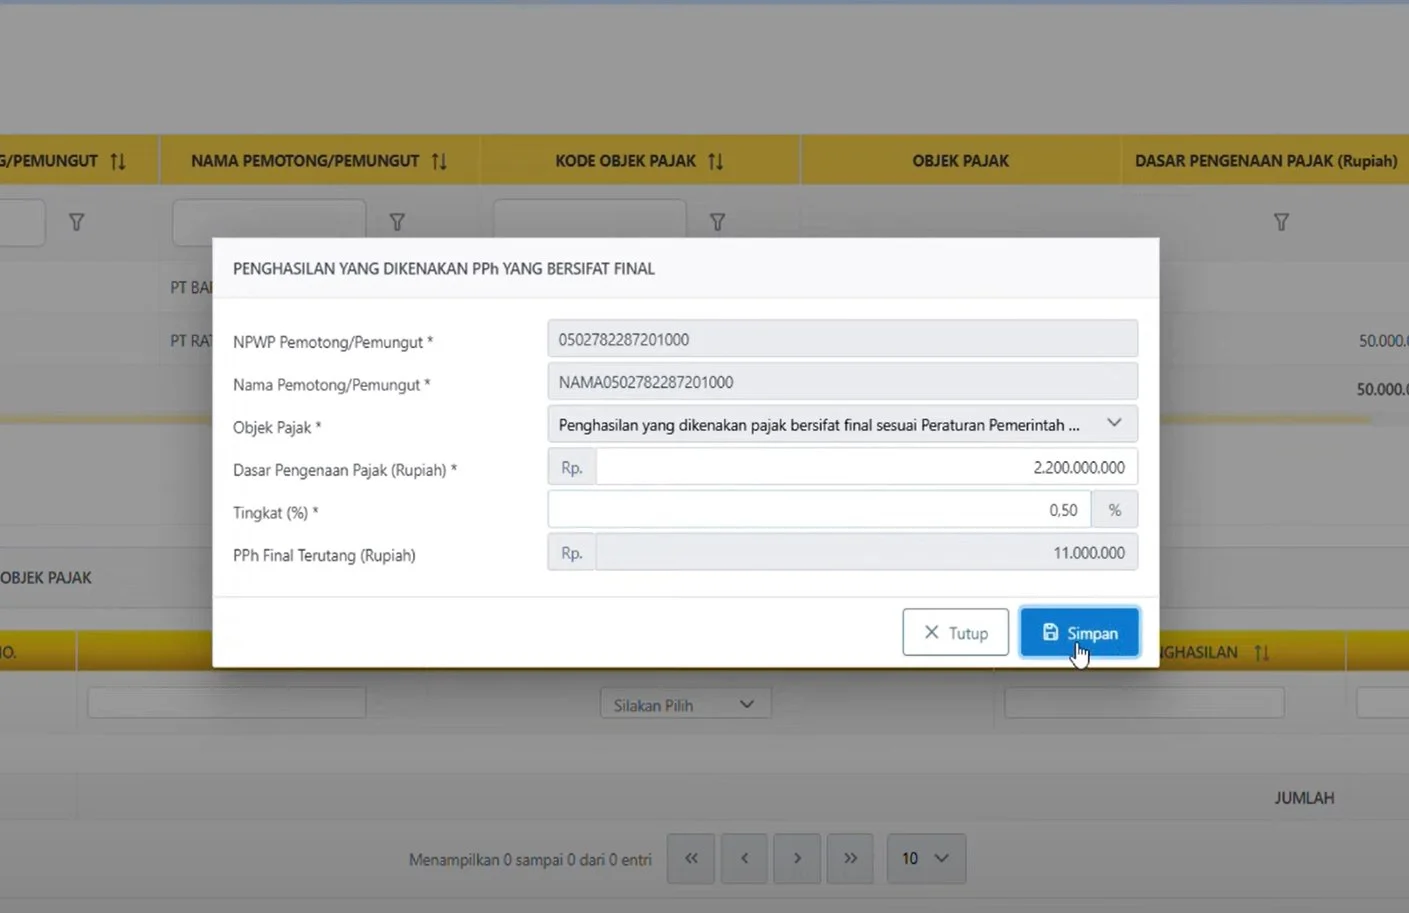
Task: Click the Tingkat percentage input field
Action: pos(818,510)
